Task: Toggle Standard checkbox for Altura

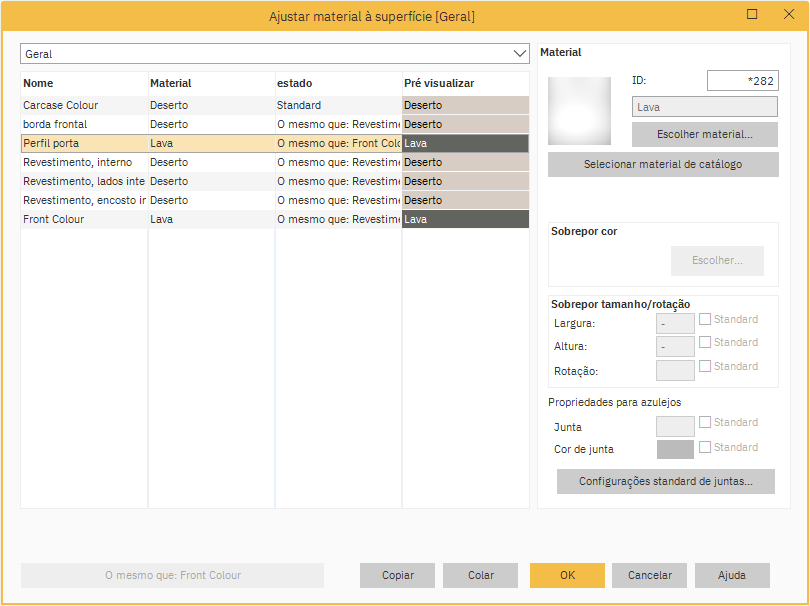Action: (x=705, y=343)
